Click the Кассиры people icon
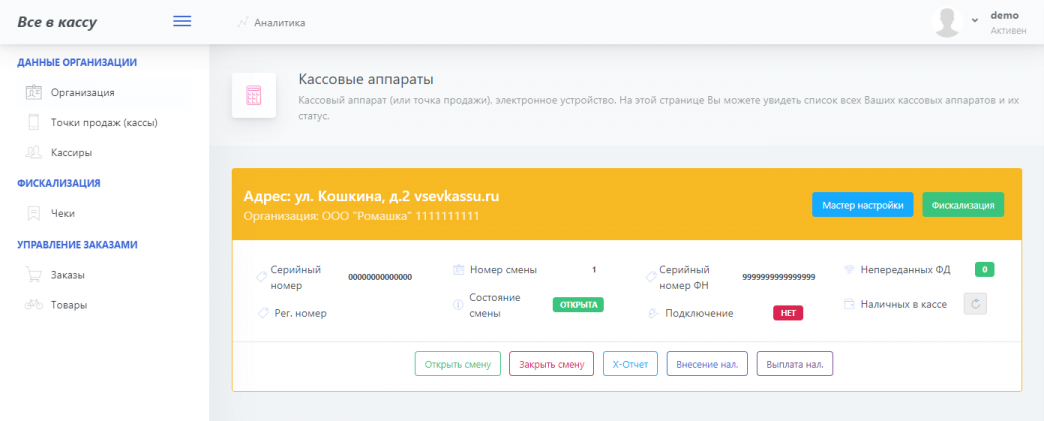Image resolution: width=1044 pixels, height=421 pixels. 34,153
